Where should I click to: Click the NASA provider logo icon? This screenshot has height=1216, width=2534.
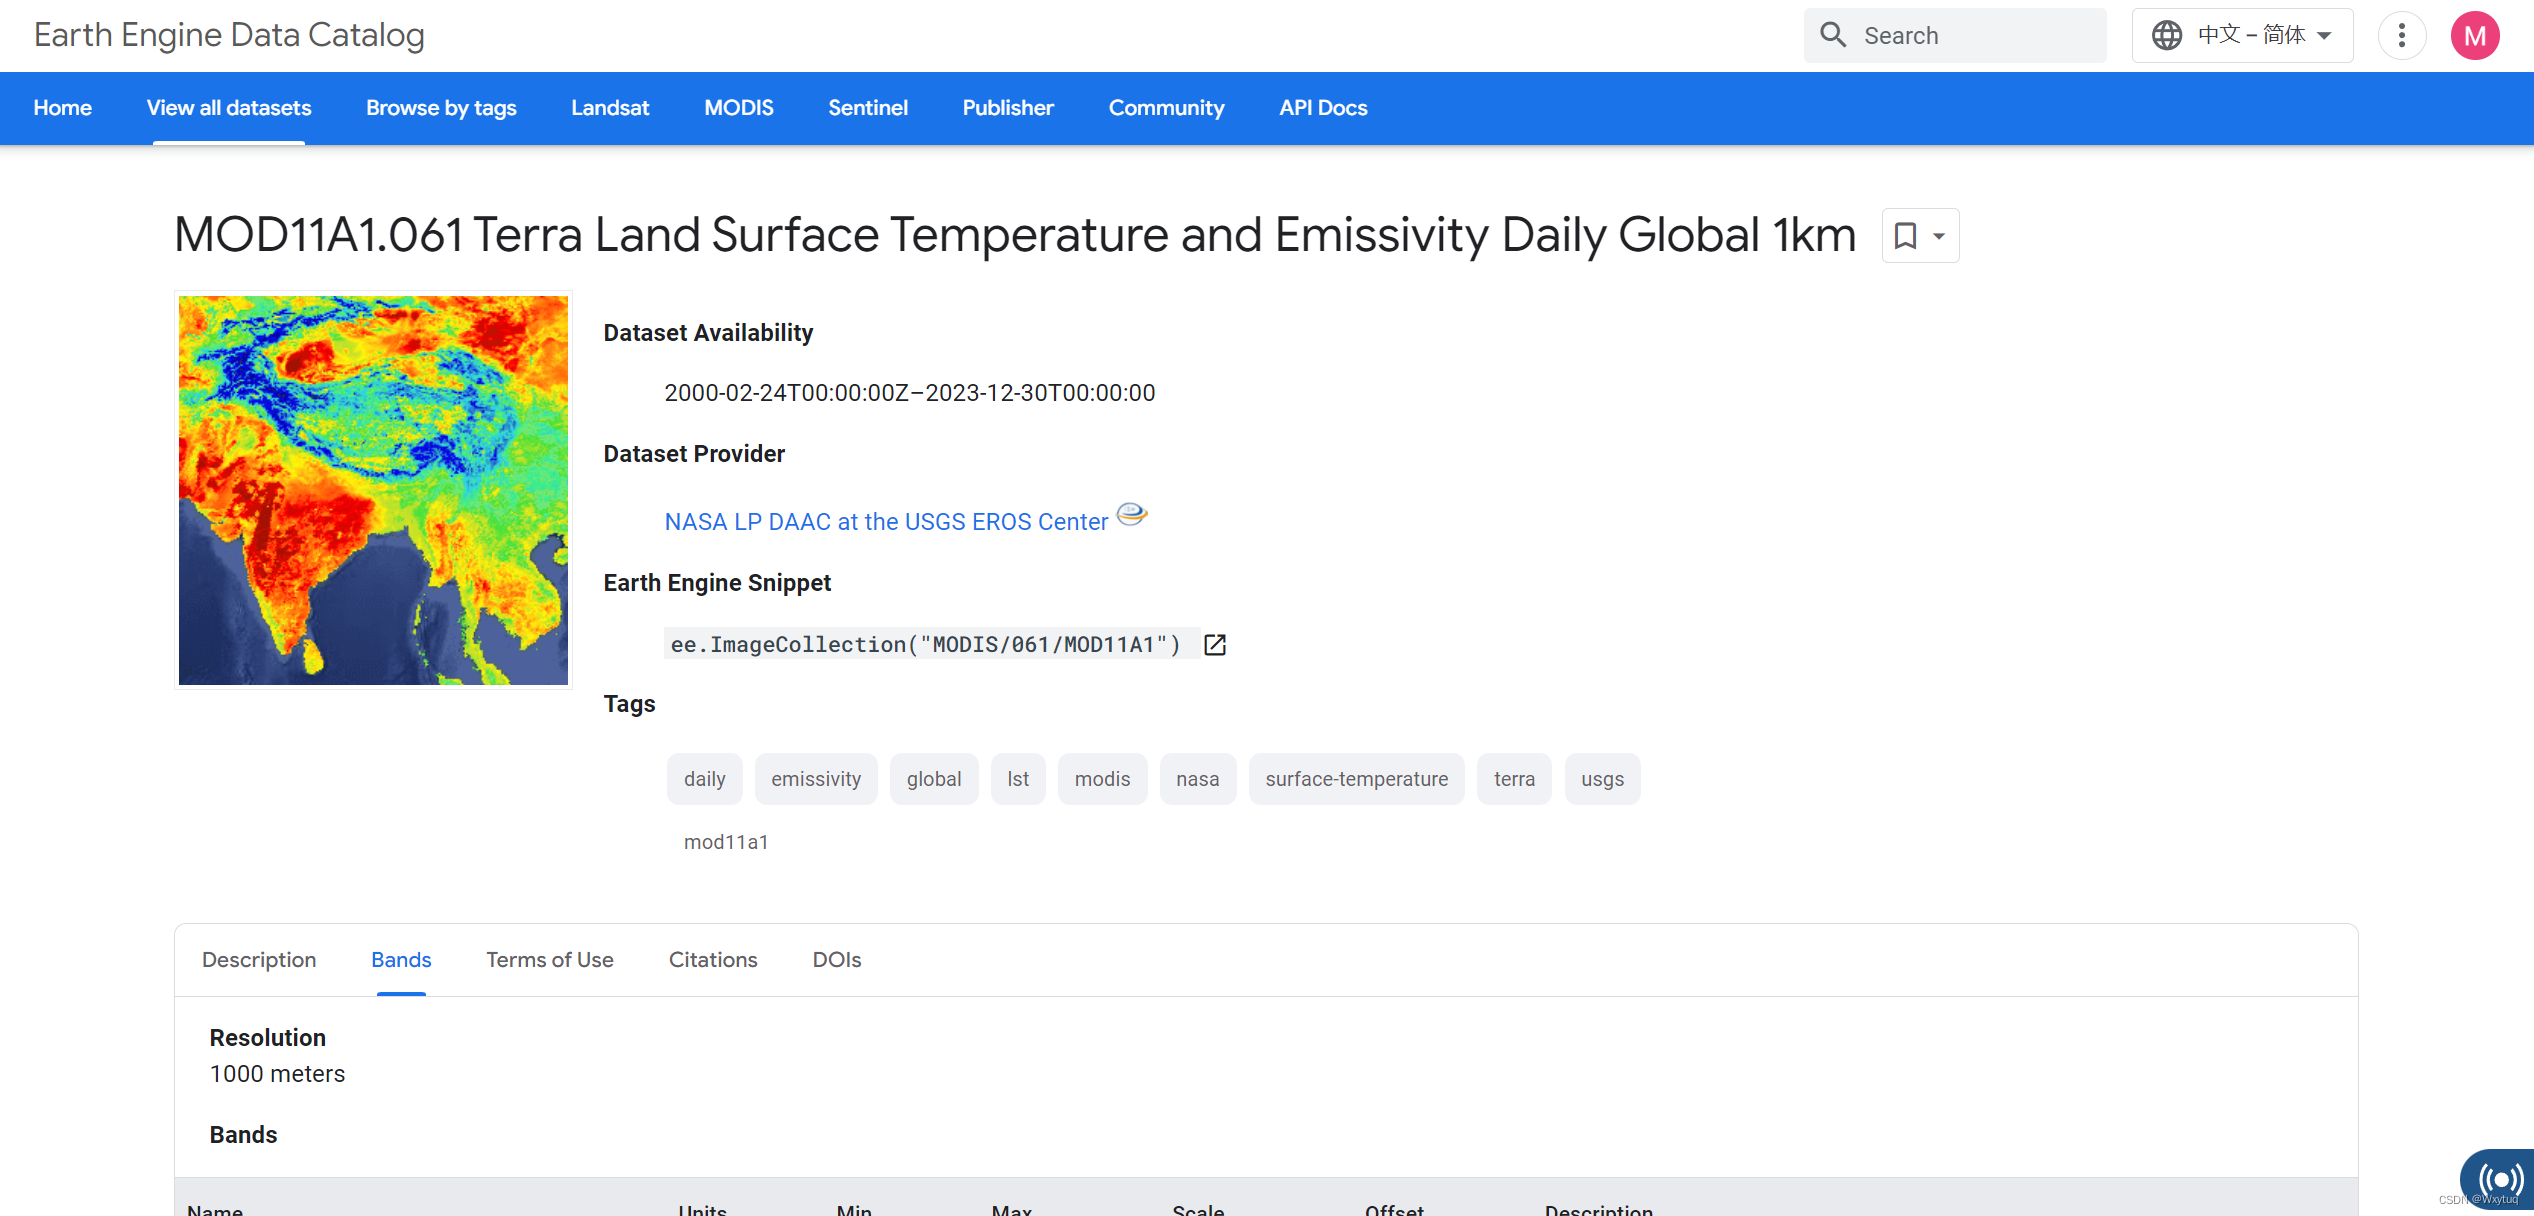(x=1131, y=514)
